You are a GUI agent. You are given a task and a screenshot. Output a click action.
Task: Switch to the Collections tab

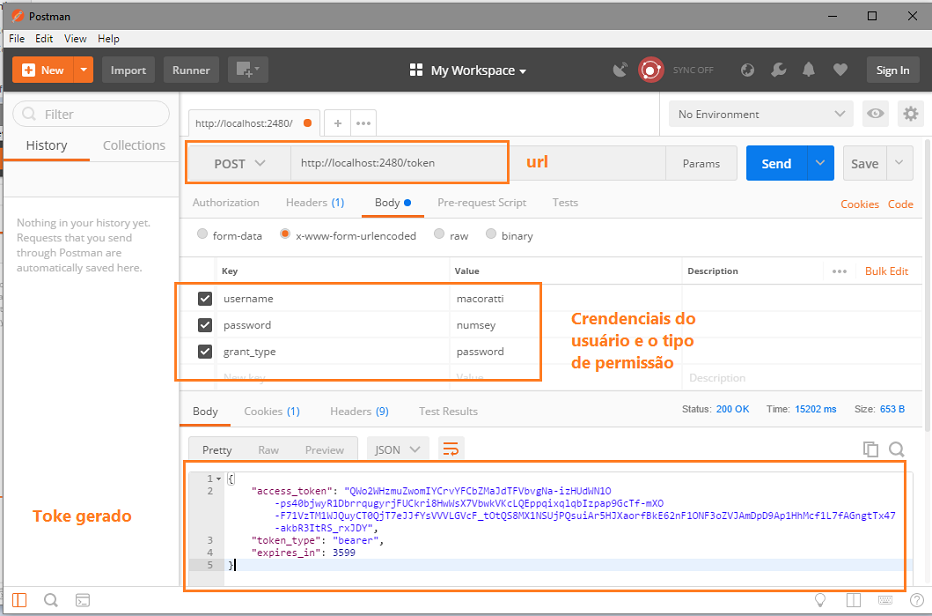point(134,146)
